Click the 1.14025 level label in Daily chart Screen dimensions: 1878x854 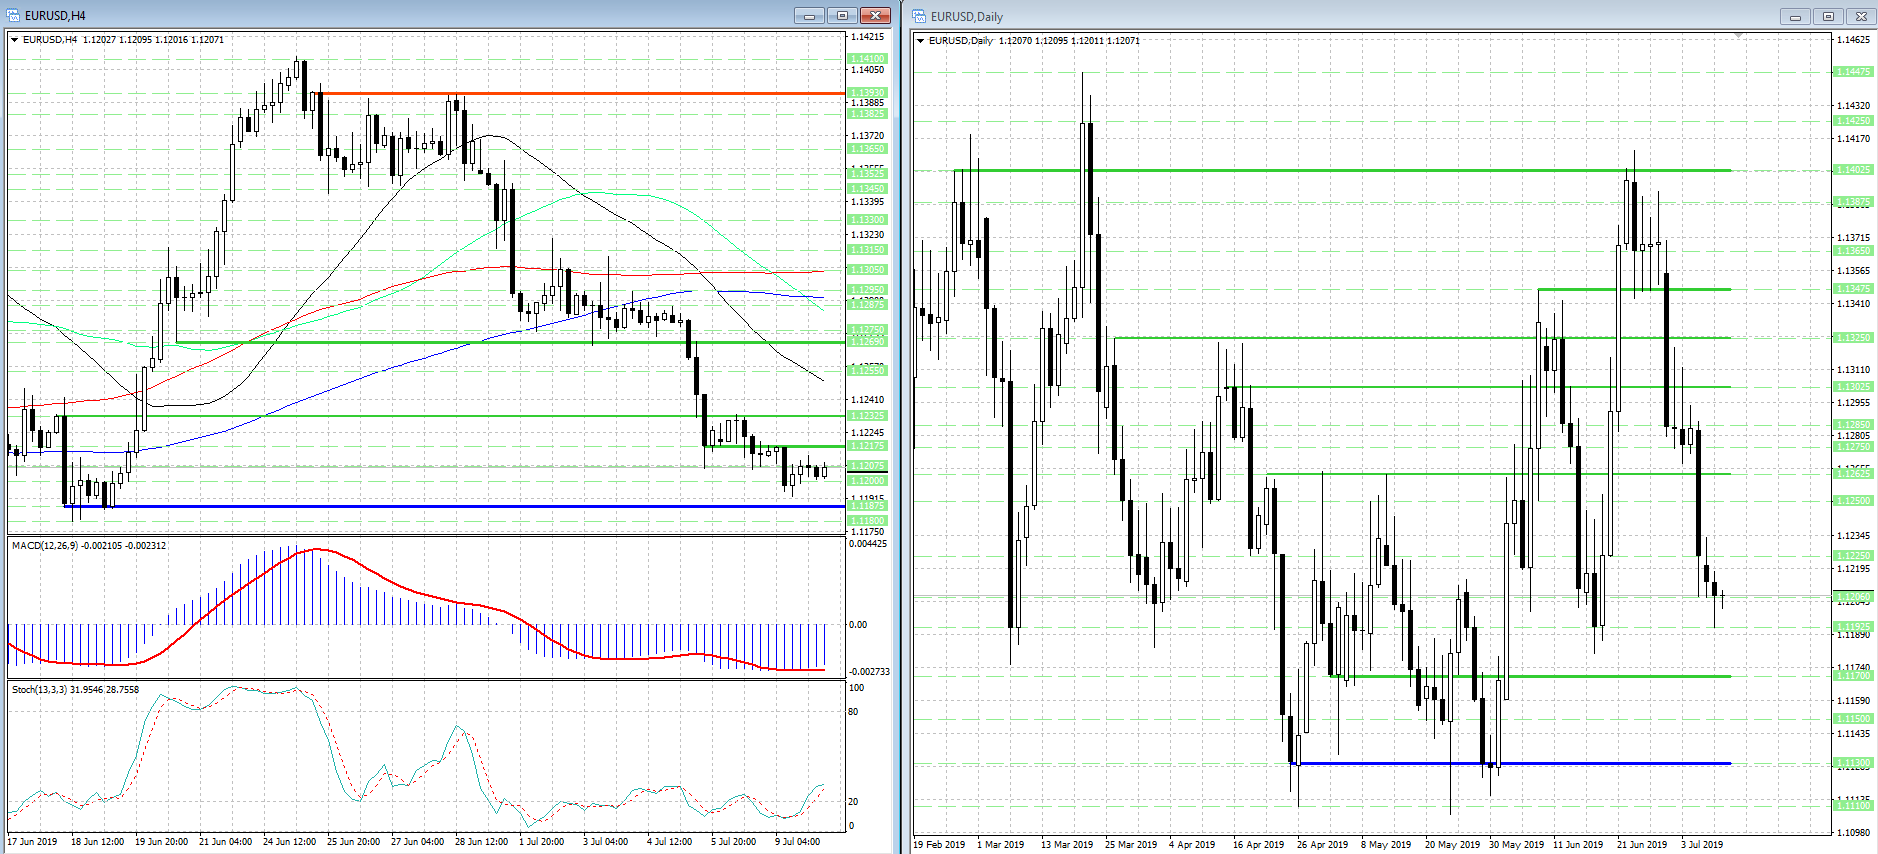1853,170
